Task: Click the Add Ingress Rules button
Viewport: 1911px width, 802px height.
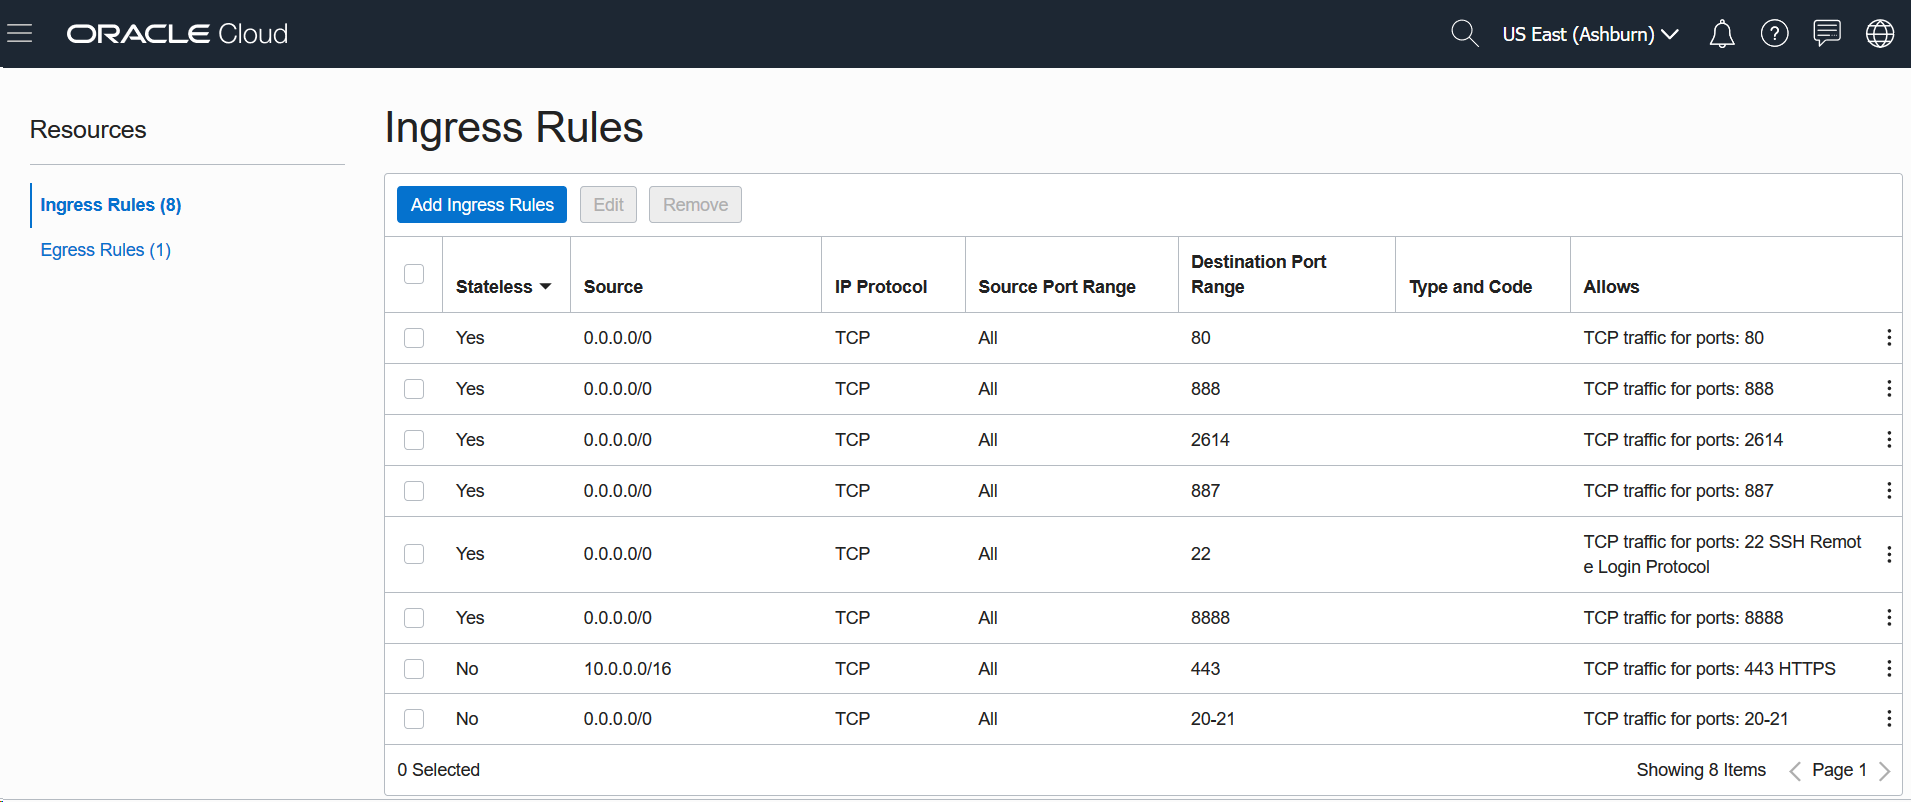Action: pyautogui.click(x=482, y=205)
